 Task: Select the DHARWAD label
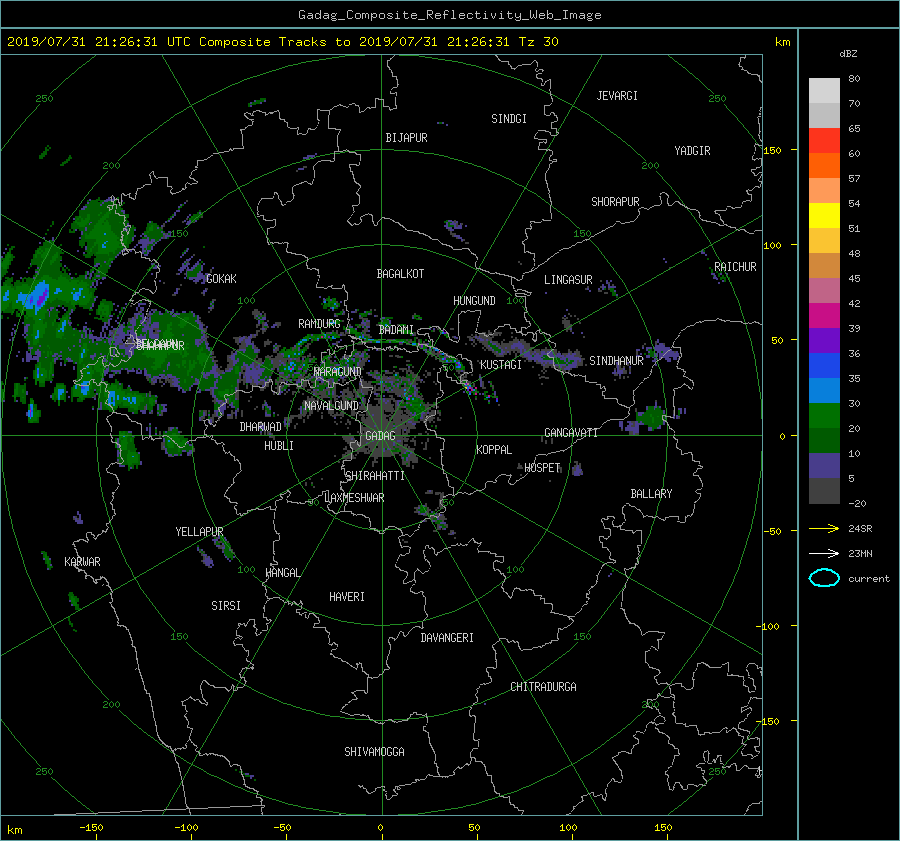tap(260, 427)
